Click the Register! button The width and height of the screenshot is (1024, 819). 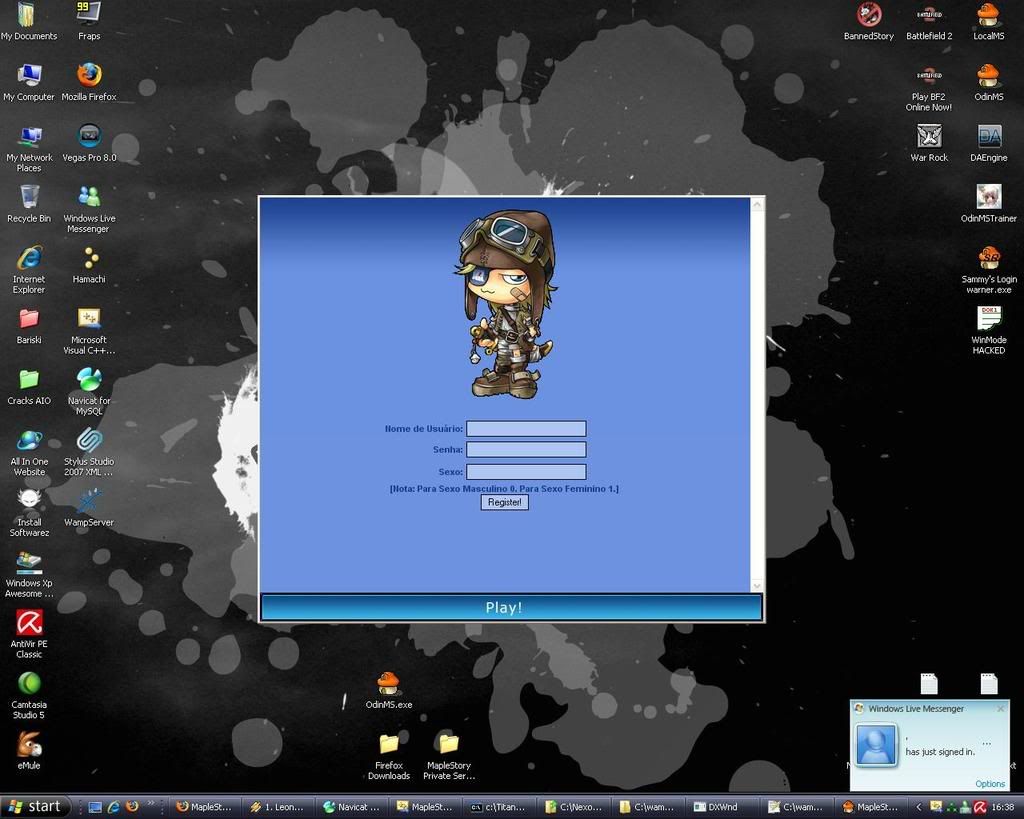click(504, 502)
